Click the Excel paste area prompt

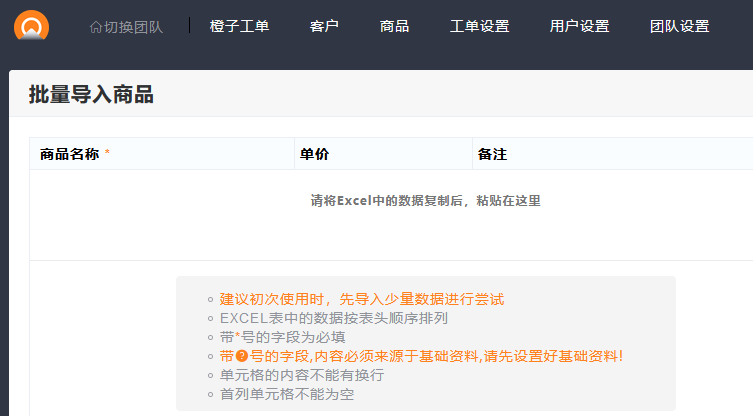point(425,201)
